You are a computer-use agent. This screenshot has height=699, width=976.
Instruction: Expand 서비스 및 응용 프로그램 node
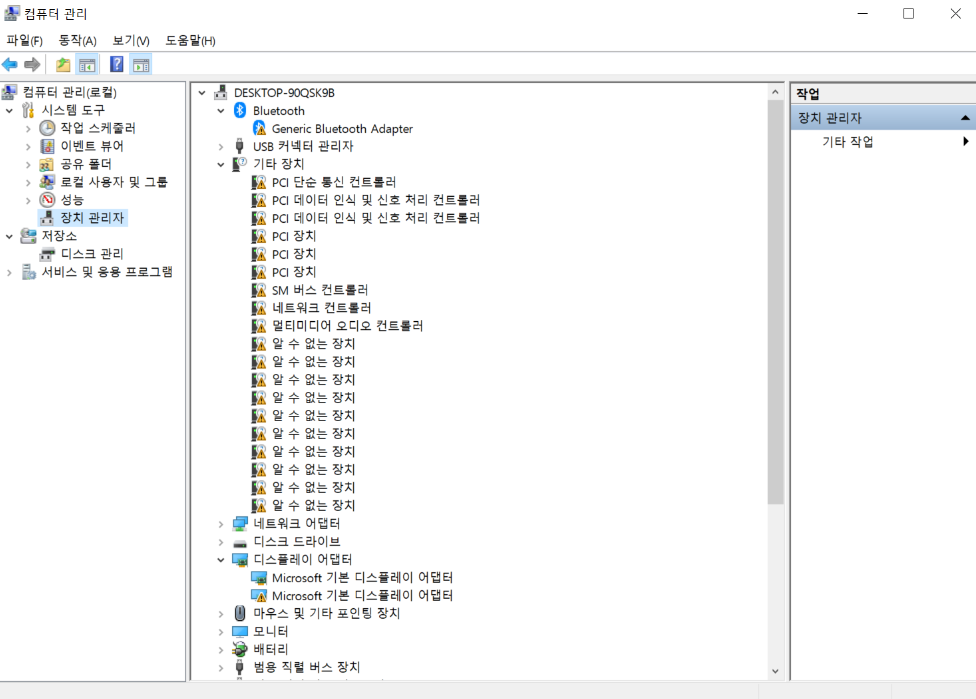[9, 273]
